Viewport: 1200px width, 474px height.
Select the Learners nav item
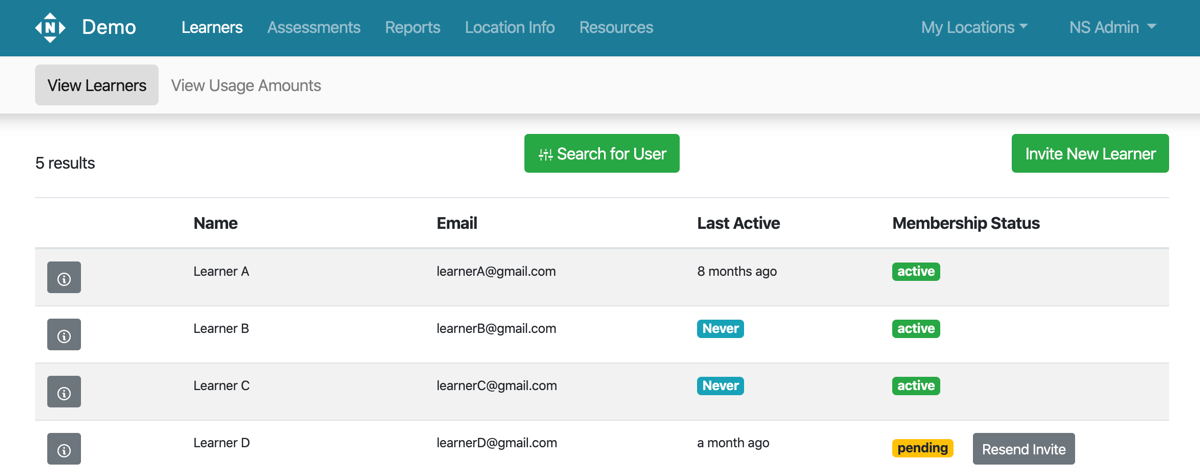(x=212, y=27)
